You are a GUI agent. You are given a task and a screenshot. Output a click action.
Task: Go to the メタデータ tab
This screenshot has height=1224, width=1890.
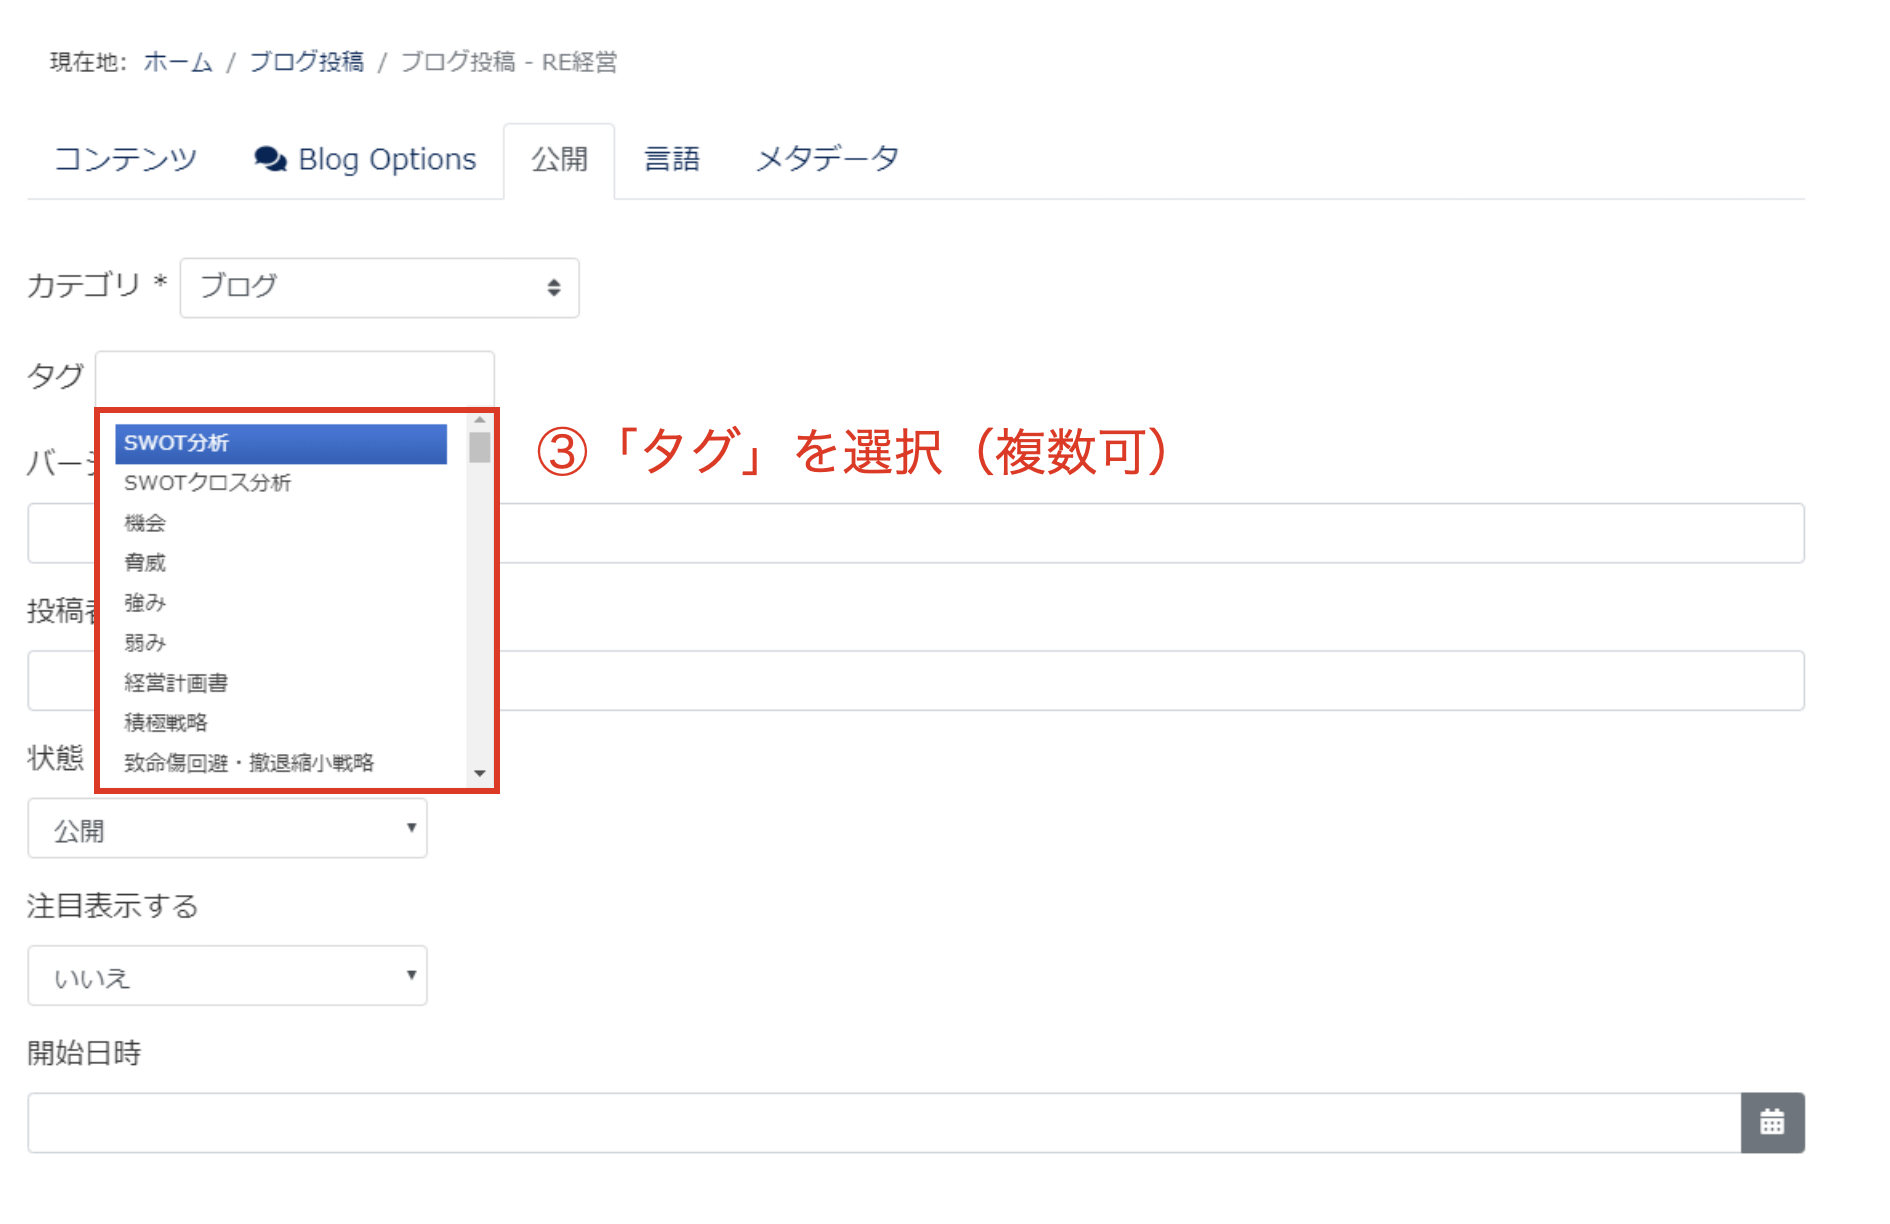coord(827,159)
